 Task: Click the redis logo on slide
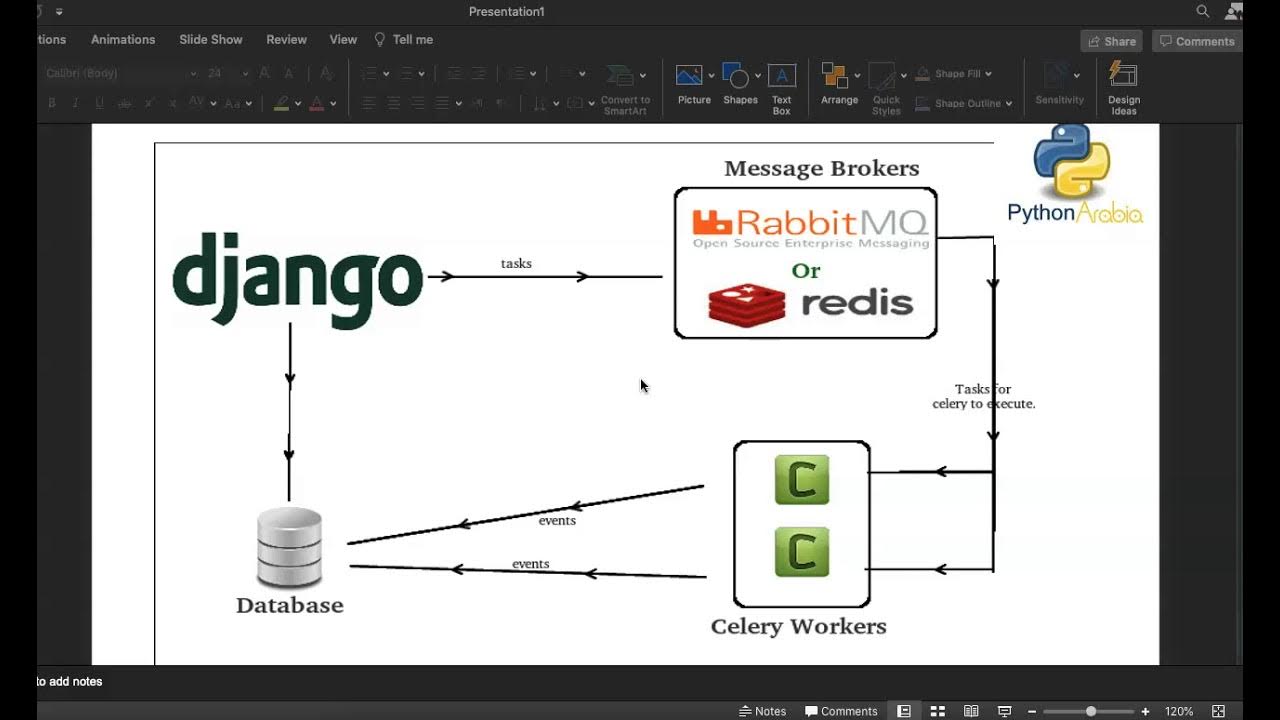[811, 303]
